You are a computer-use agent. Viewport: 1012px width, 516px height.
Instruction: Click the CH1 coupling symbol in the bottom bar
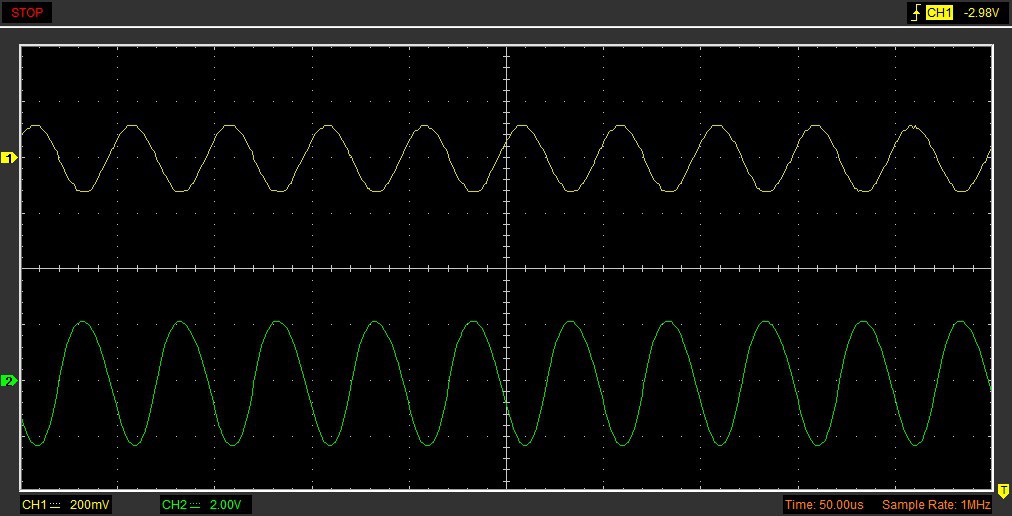point(56,505)
